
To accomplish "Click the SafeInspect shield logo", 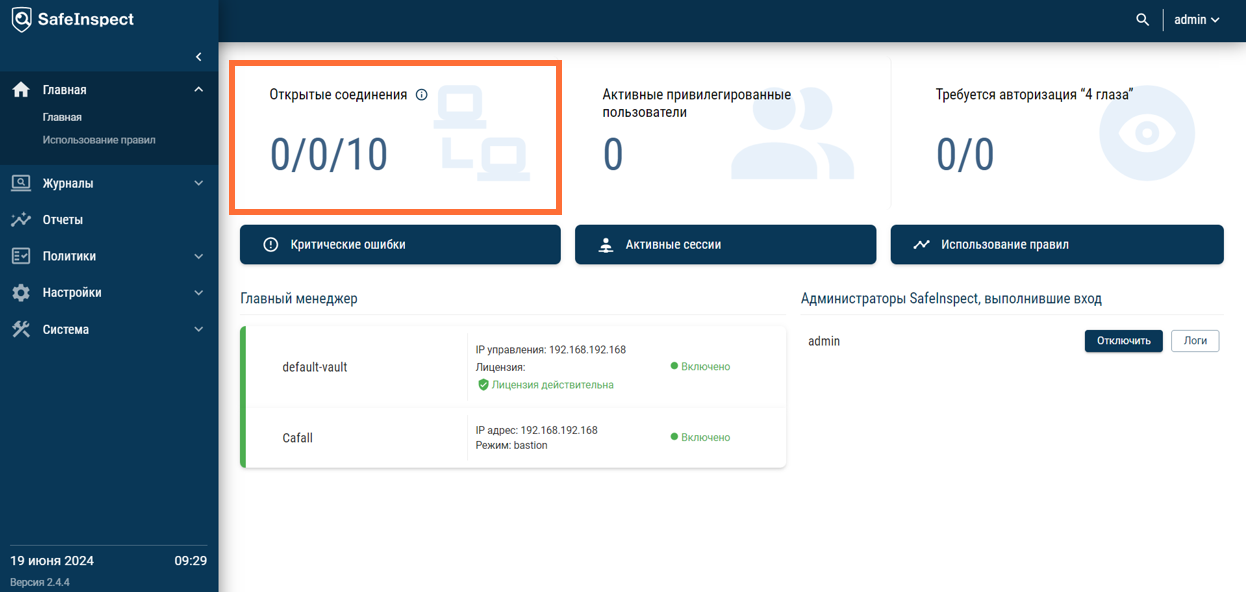I will click(x=20, y=20).
